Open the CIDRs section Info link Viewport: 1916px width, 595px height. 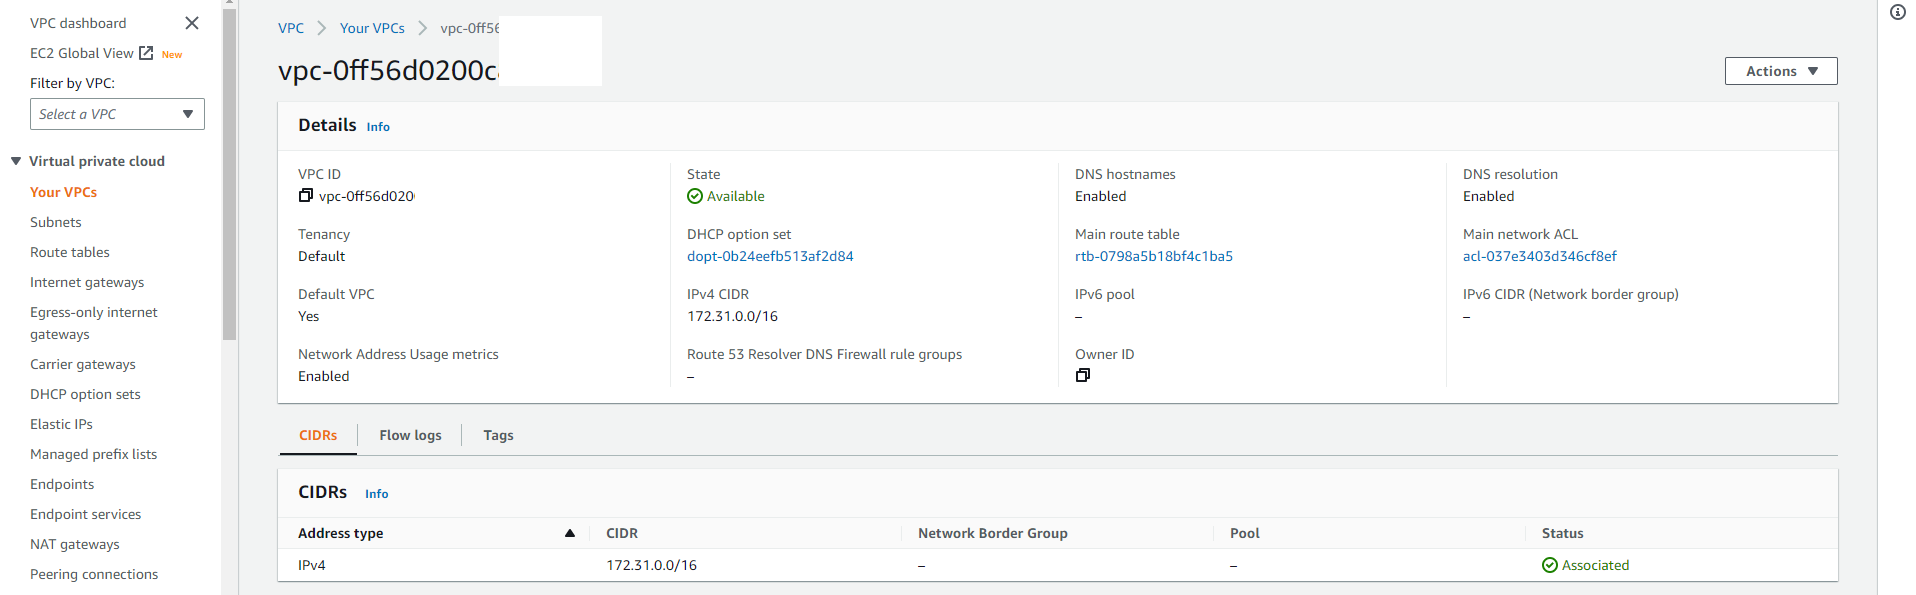376,494
